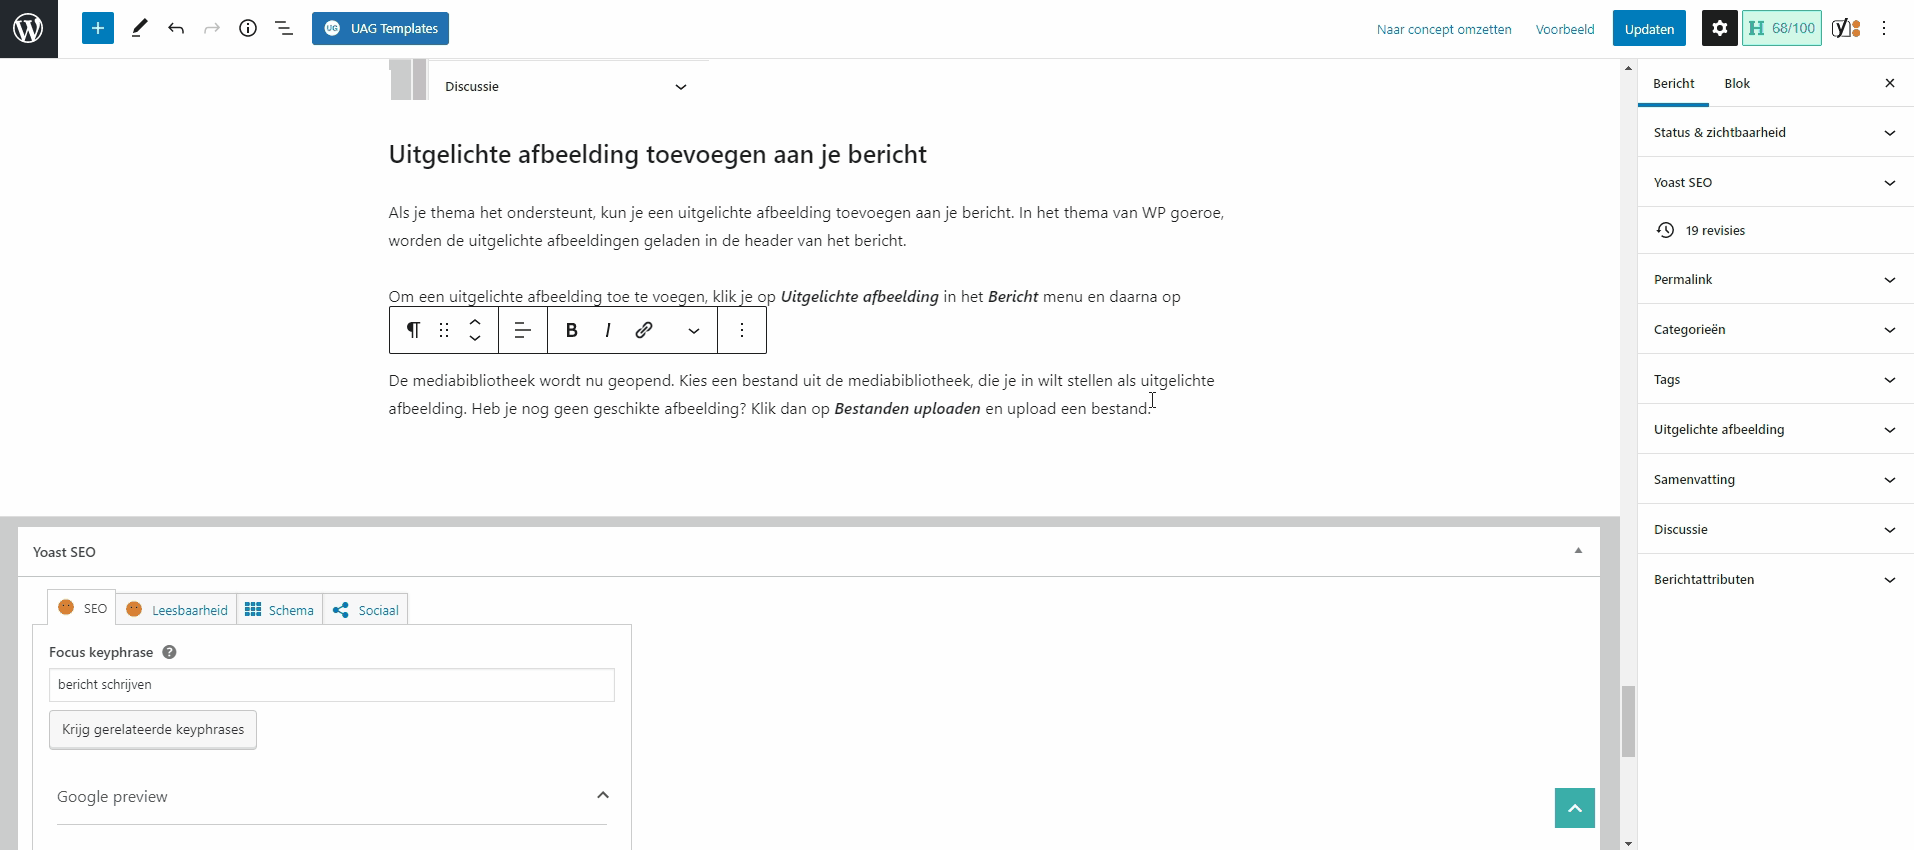Toggle italic formatting in block toolbar

pyautogui.click(x=608, y=330)
